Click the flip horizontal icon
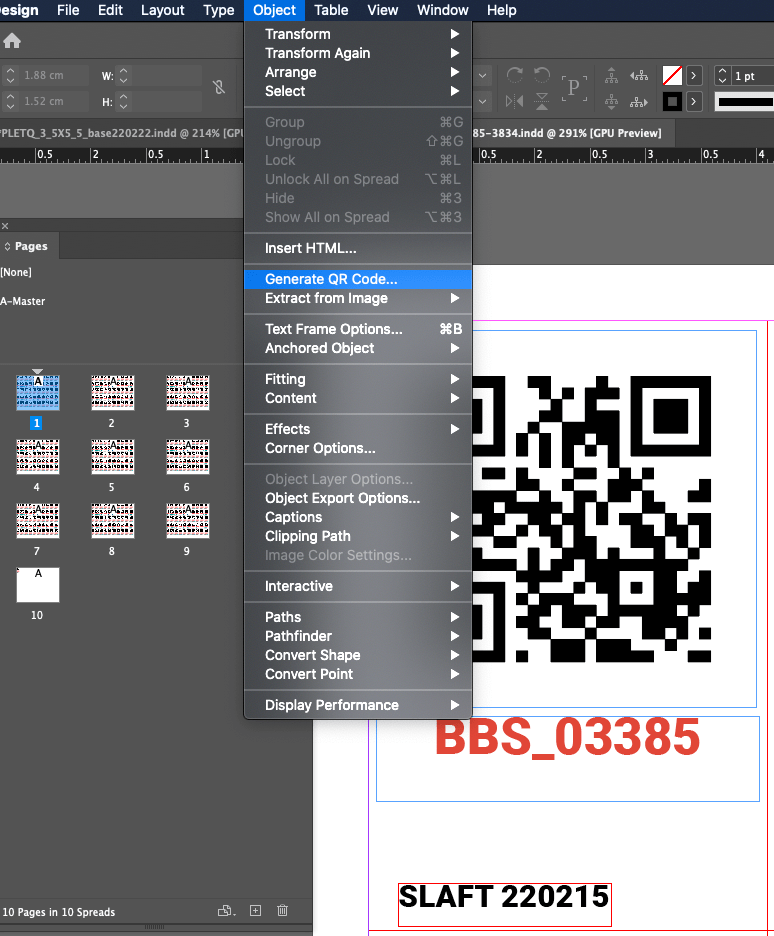774x936 pixels. coord(514,101)
